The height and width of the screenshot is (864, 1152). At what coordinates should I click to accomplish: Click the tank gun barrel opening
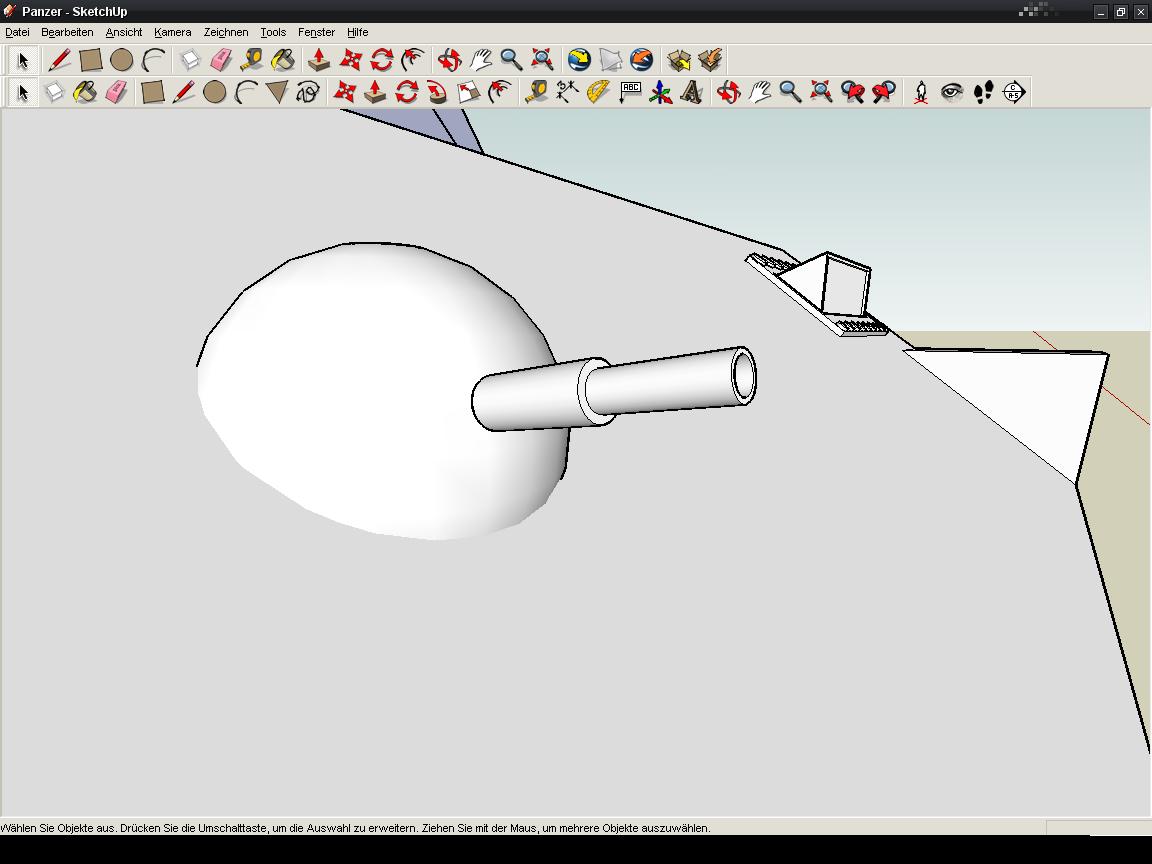coord(744,376)
